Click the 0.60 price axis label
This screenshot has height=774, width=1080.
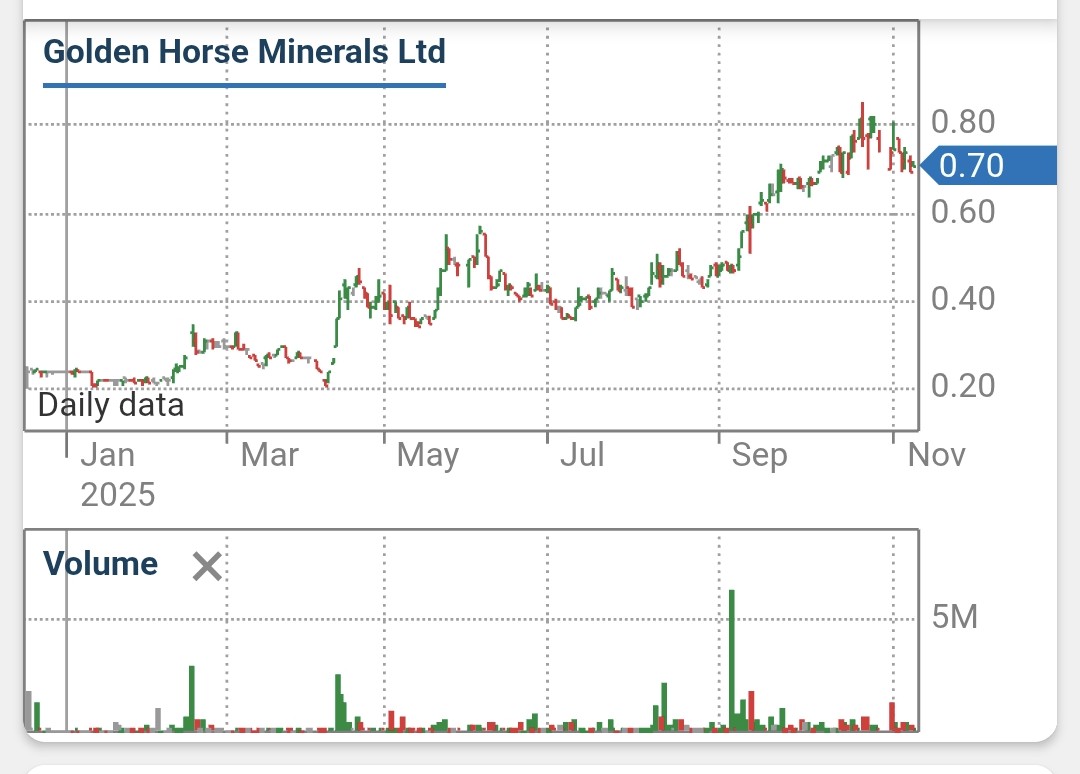tap(962, 211)
